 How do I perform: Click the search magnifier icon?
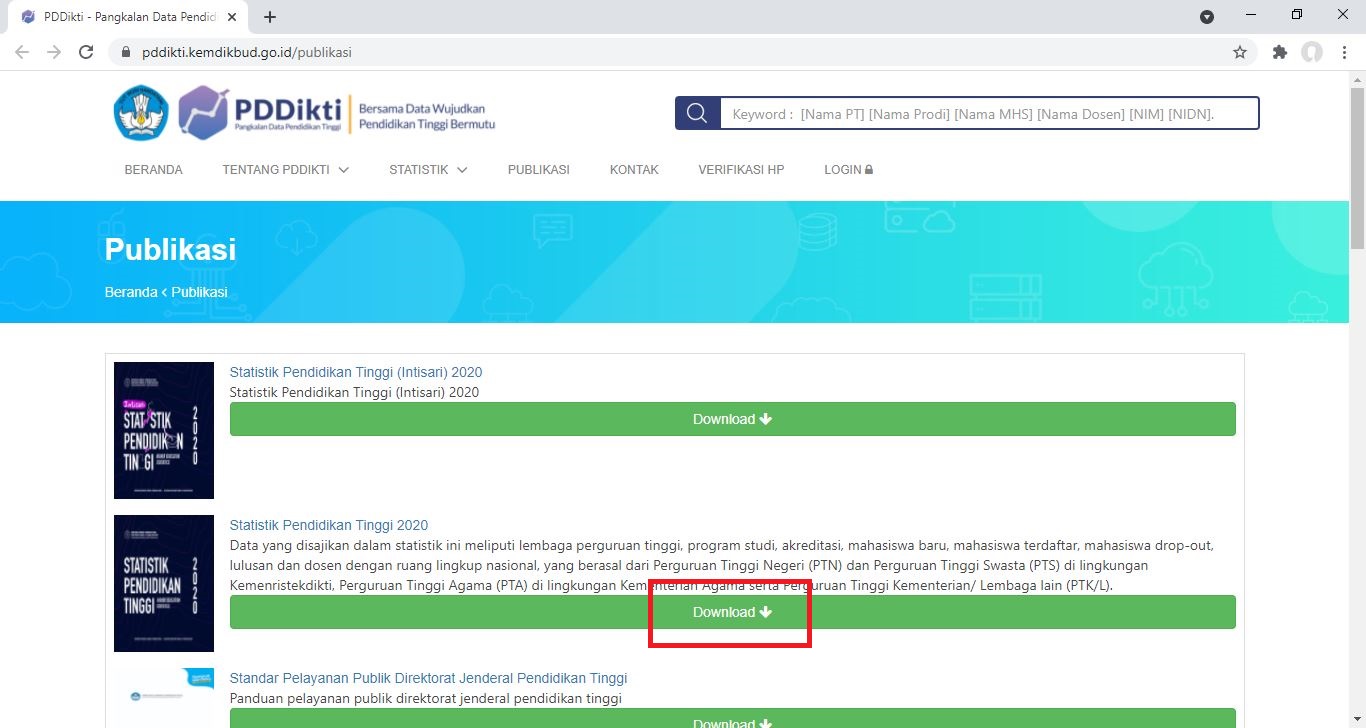698,113
